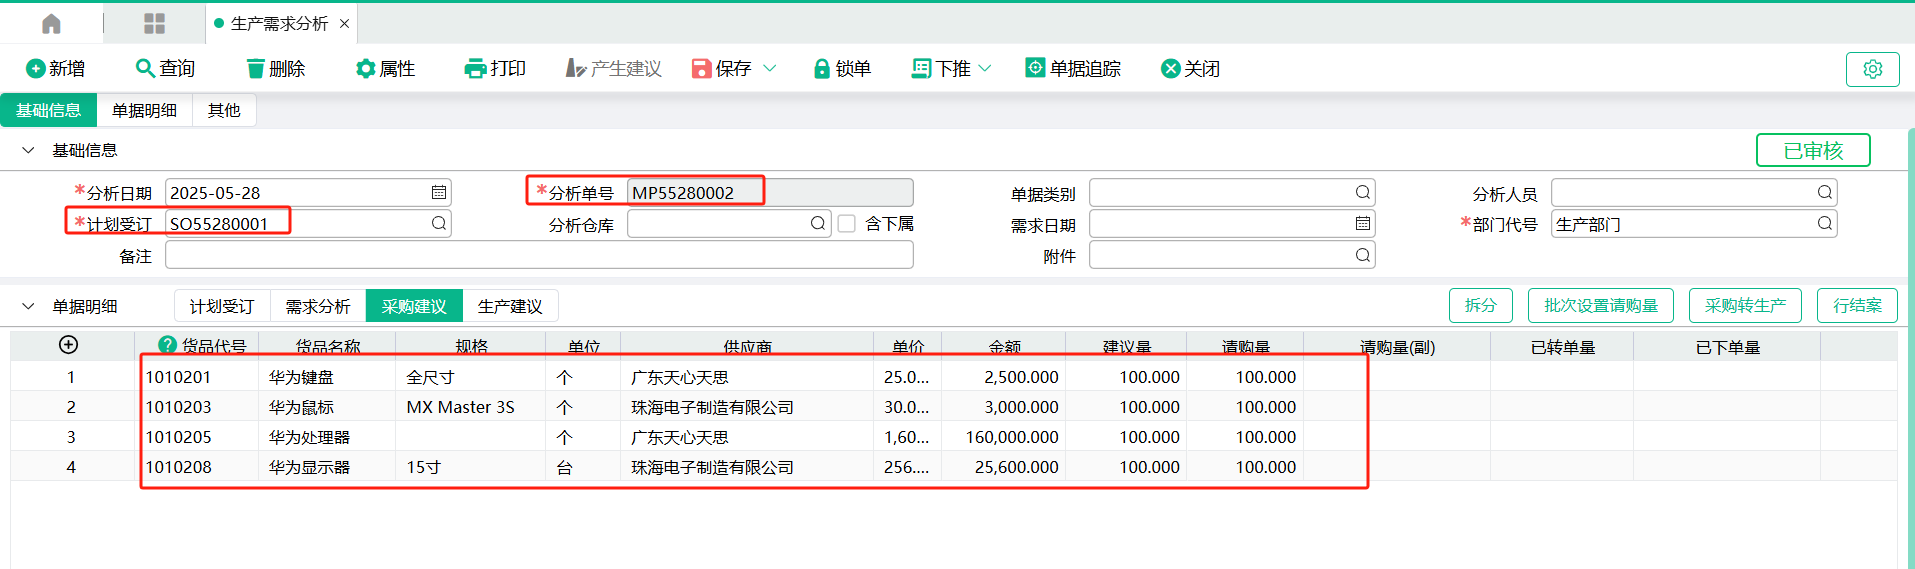Click 批次设置请购量 button
The image size is (1915, 569).
(x=1601, y=306)
